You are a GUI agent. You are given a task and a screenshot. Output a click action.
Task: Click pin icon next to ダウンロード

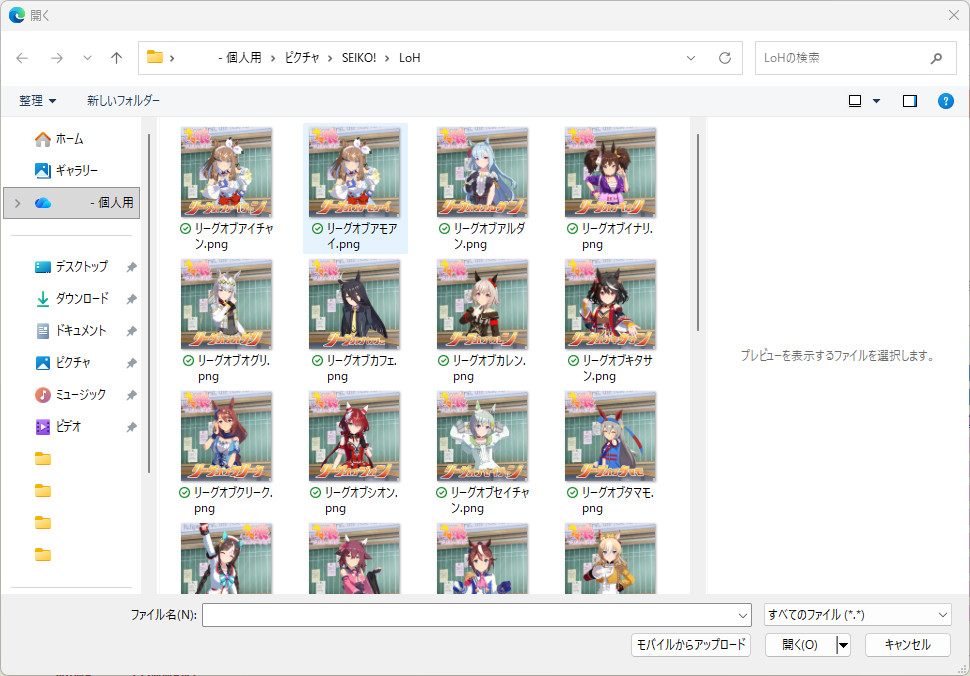[131, 299]
